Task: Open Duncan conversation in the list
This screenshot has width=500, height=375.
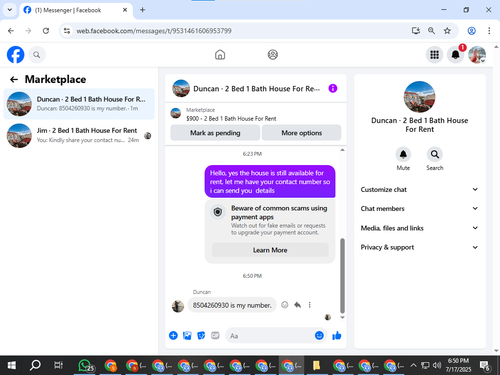Action: point(79,104)
